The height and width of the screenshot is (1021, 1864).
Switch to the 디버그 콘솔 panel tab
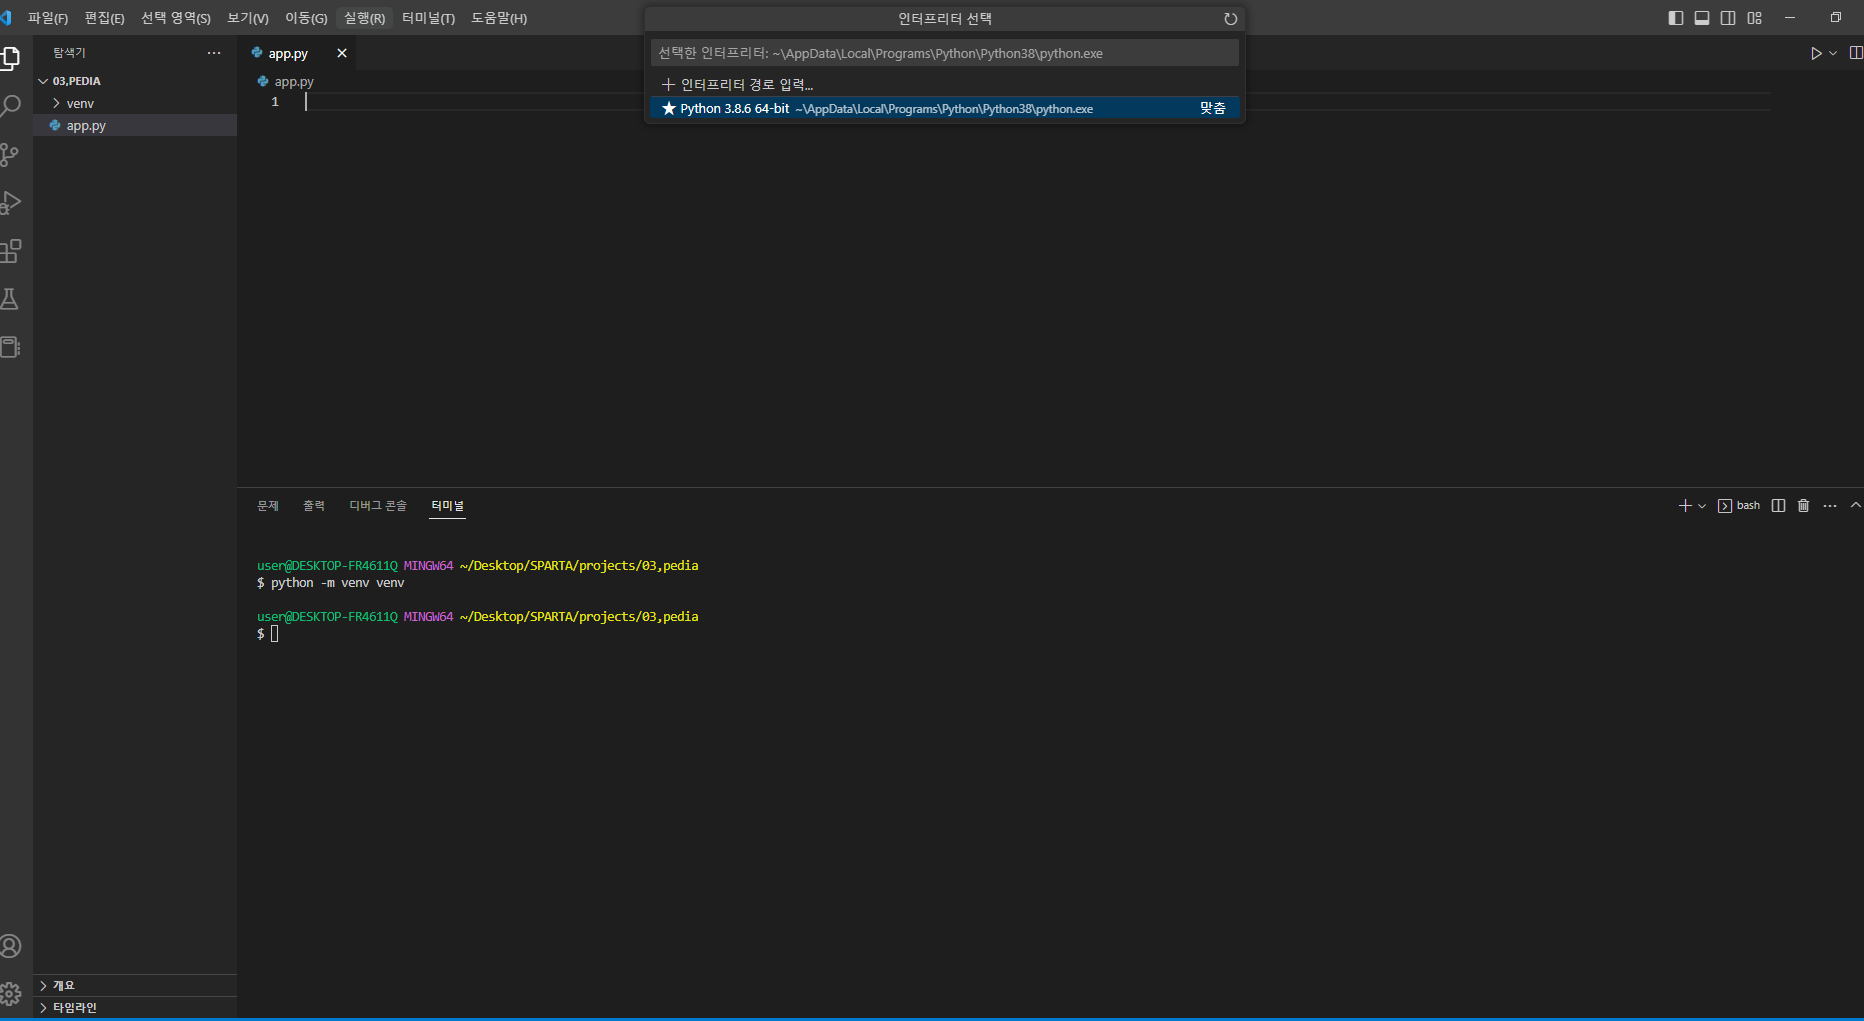[378, 506]
